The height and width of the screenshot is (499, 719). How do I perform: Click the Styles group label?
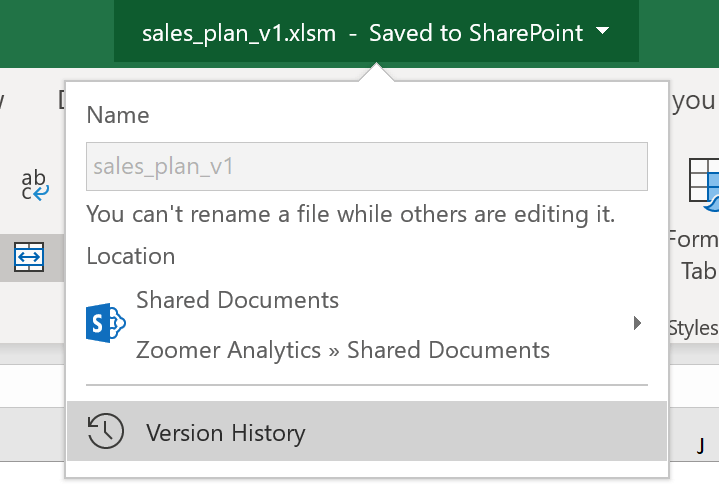coord(693,327)
